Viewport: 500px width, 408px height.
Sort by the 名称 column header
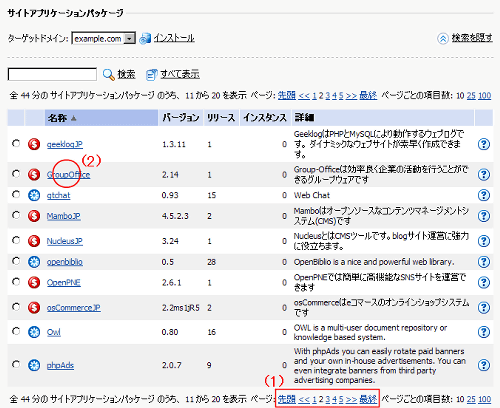click(101, 118)
